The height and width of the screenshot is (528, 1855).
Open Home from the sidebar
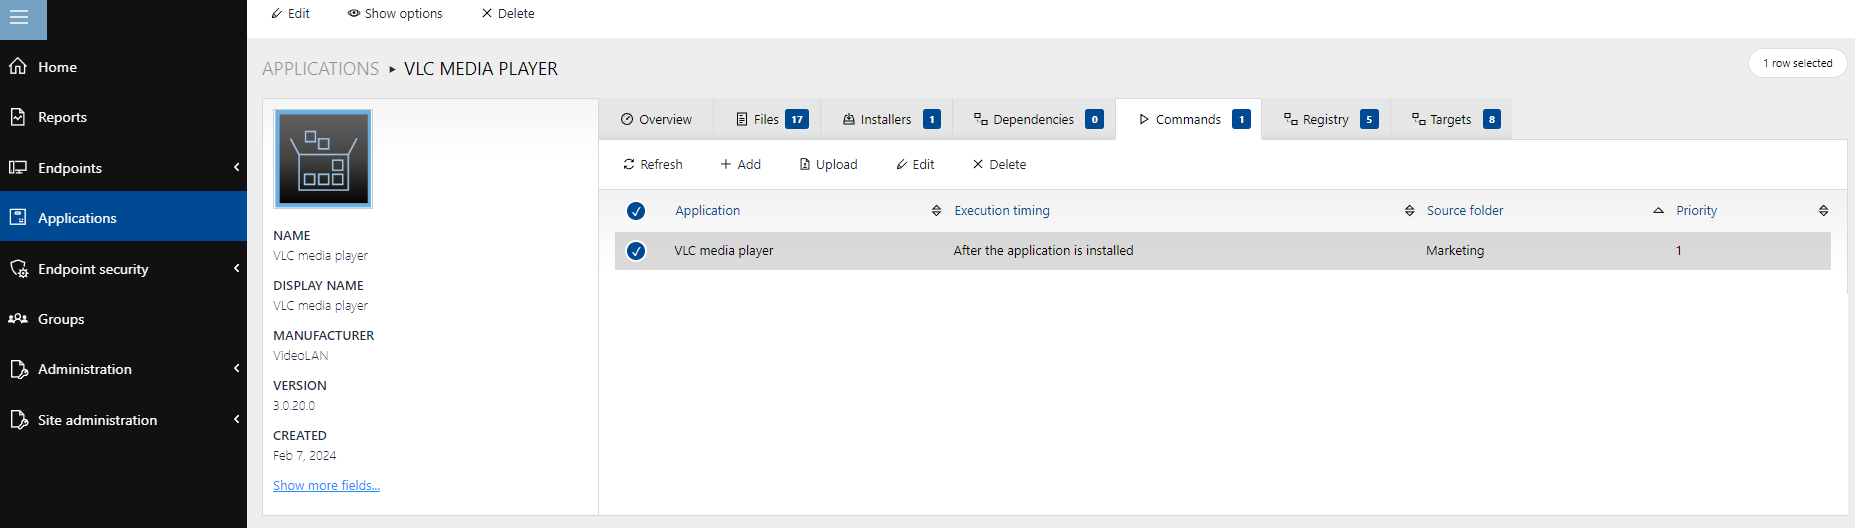57,67
